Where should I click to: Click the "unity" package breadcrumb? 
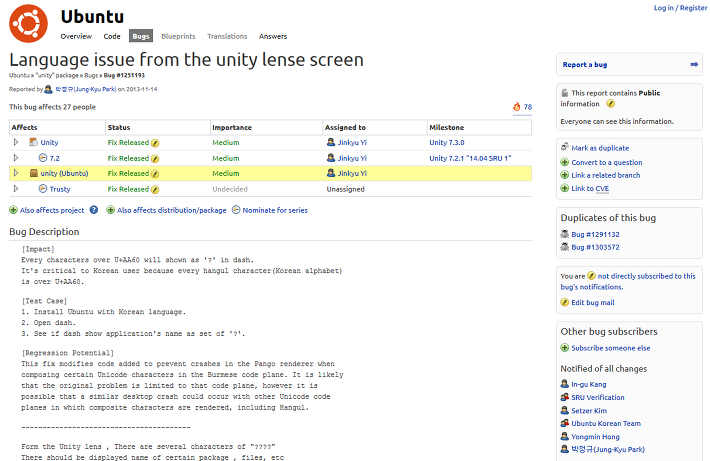[57, 75]
